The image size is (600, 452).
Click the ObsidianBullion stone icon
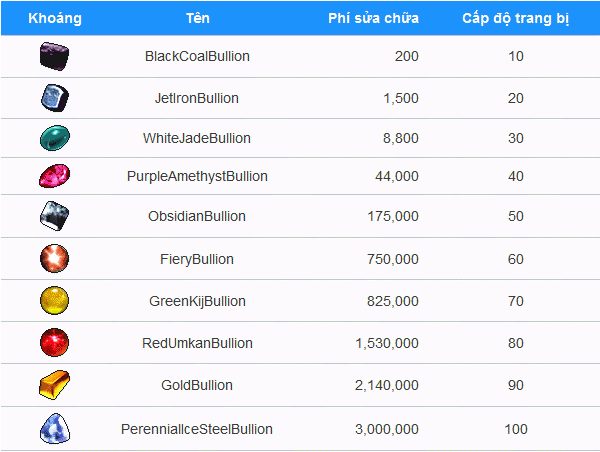(x=55, y=216)
